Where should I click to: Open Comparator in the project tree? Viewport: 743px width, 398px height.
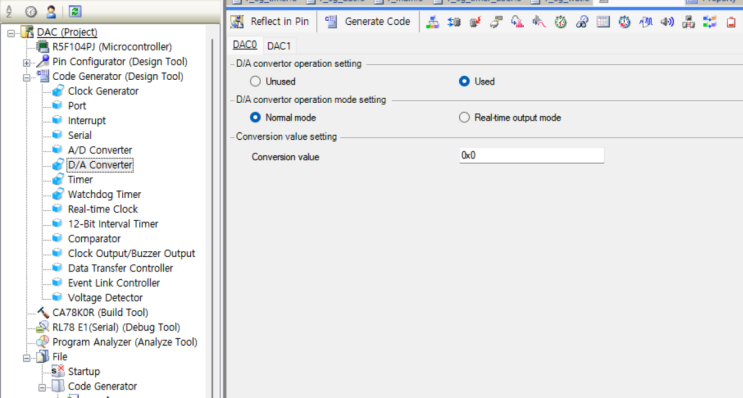[x=94, y=238]
